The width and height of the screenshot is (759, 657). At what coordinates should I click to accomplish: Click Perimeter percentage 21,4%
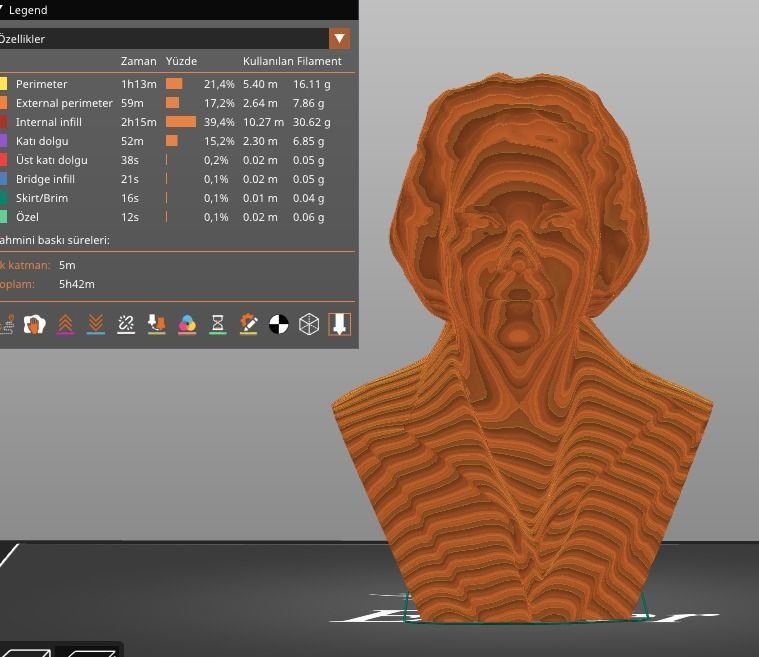click(x=219, y=84)
